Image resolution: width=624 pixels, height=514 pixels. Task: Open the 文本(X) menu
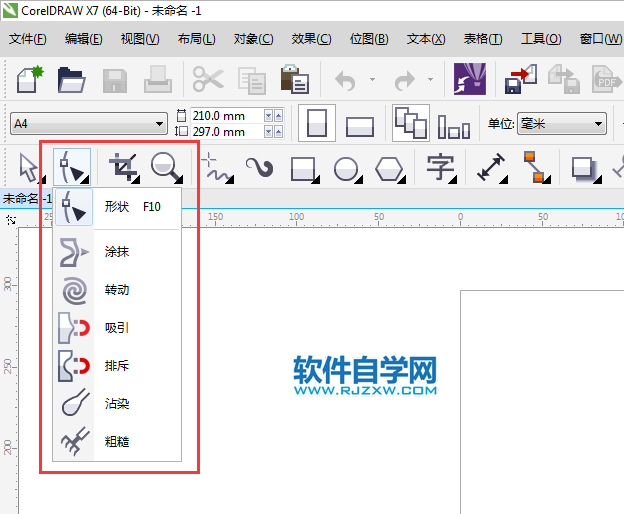(x=426, y=39)
